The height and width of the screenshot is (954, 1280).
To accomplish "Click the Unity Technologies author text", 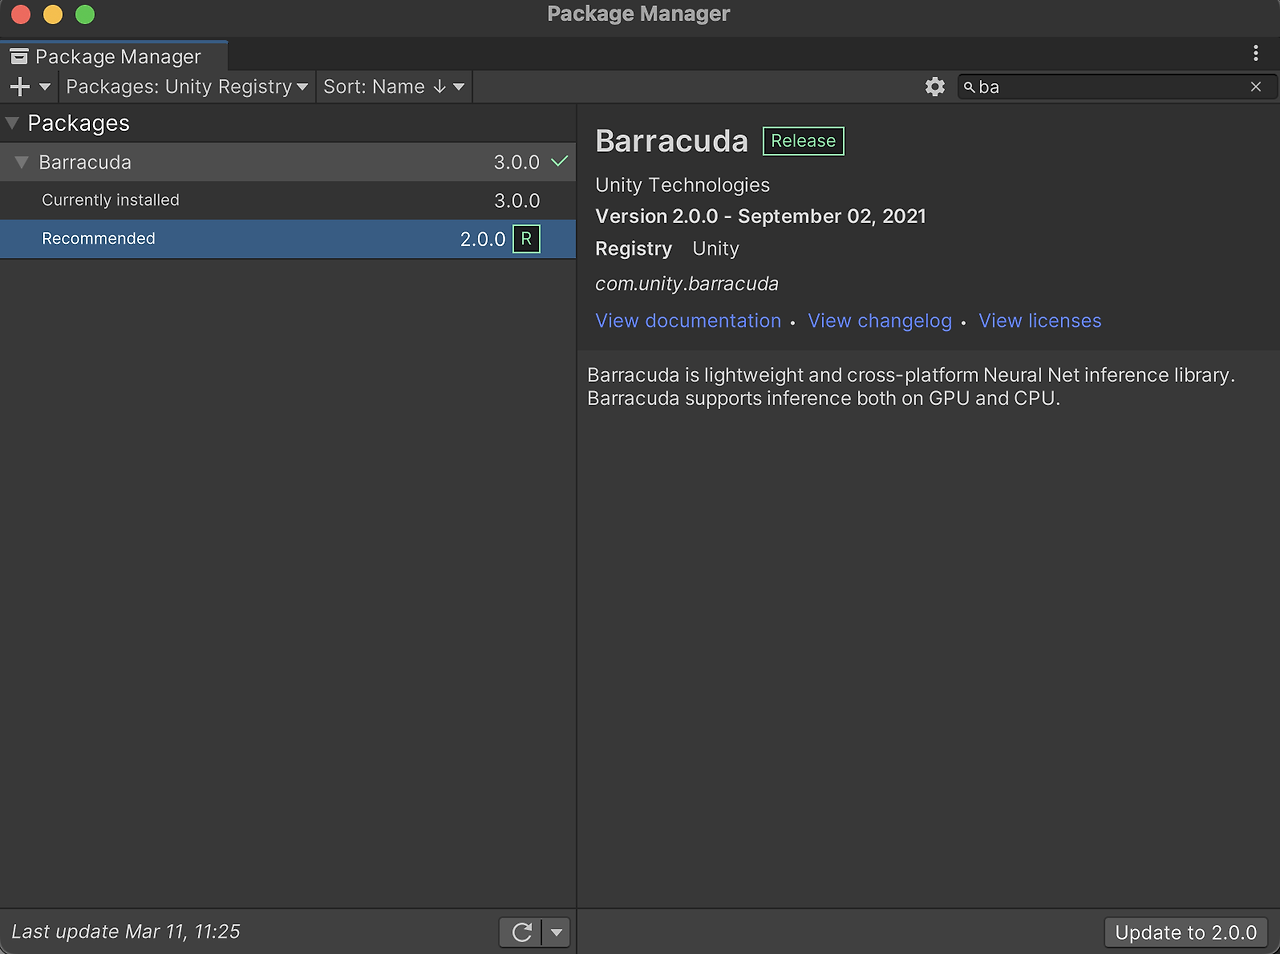I will [x=683, y=185].
